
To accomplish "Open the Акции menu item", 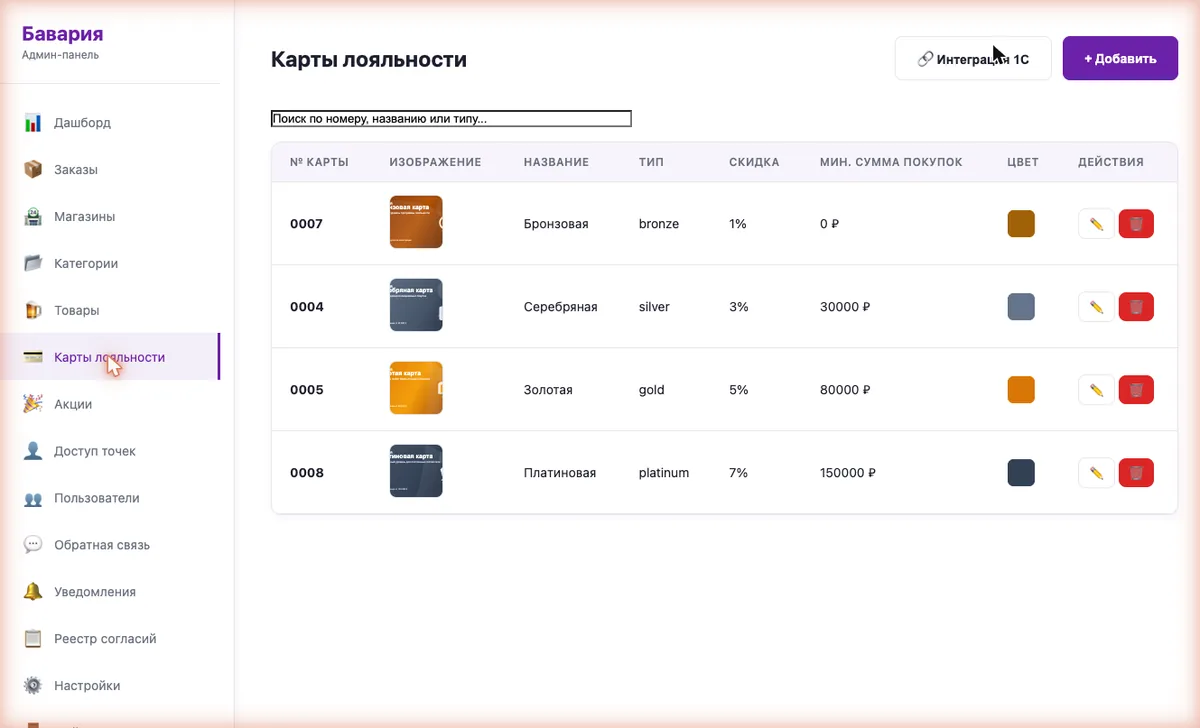I will click(110, 404).
